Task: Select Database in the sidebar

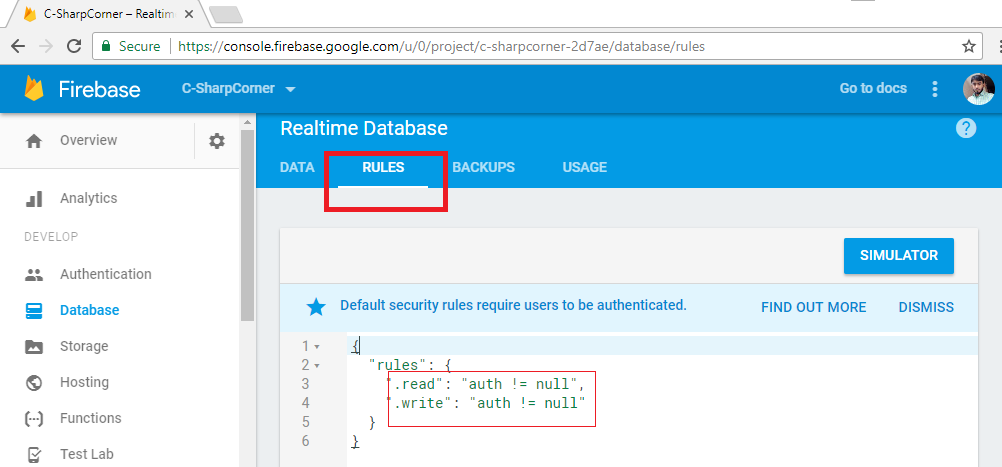Action: tap(89, 310)
